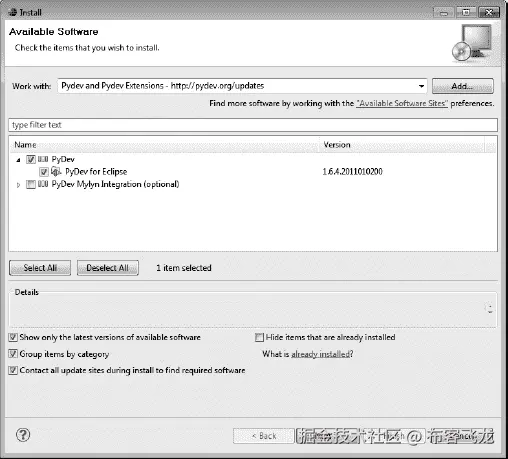Select the PyDev category row label
Viewport: 508px width, 459px height.
pos(63,159)
